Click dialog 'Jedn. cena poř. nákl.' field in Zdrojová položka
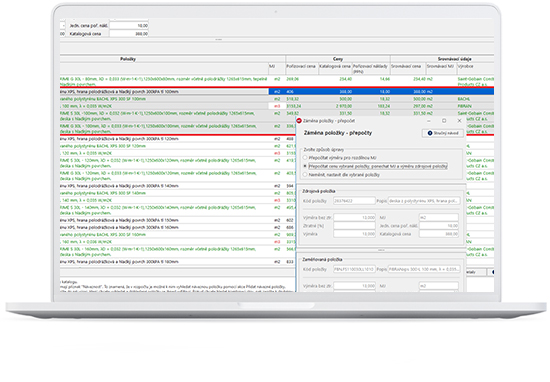550x382 pixels. tap(439, 226)
